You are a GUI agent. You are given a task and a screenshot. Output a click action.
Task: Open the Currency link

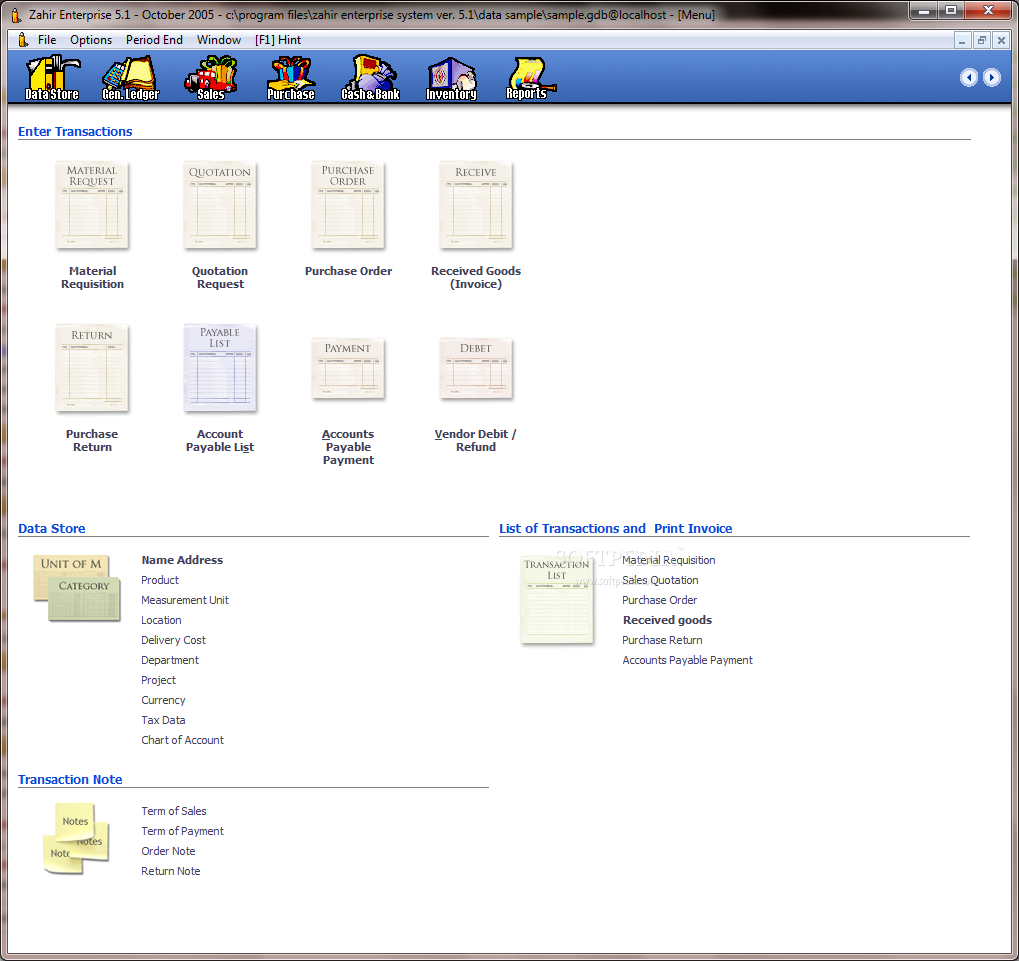163,700
